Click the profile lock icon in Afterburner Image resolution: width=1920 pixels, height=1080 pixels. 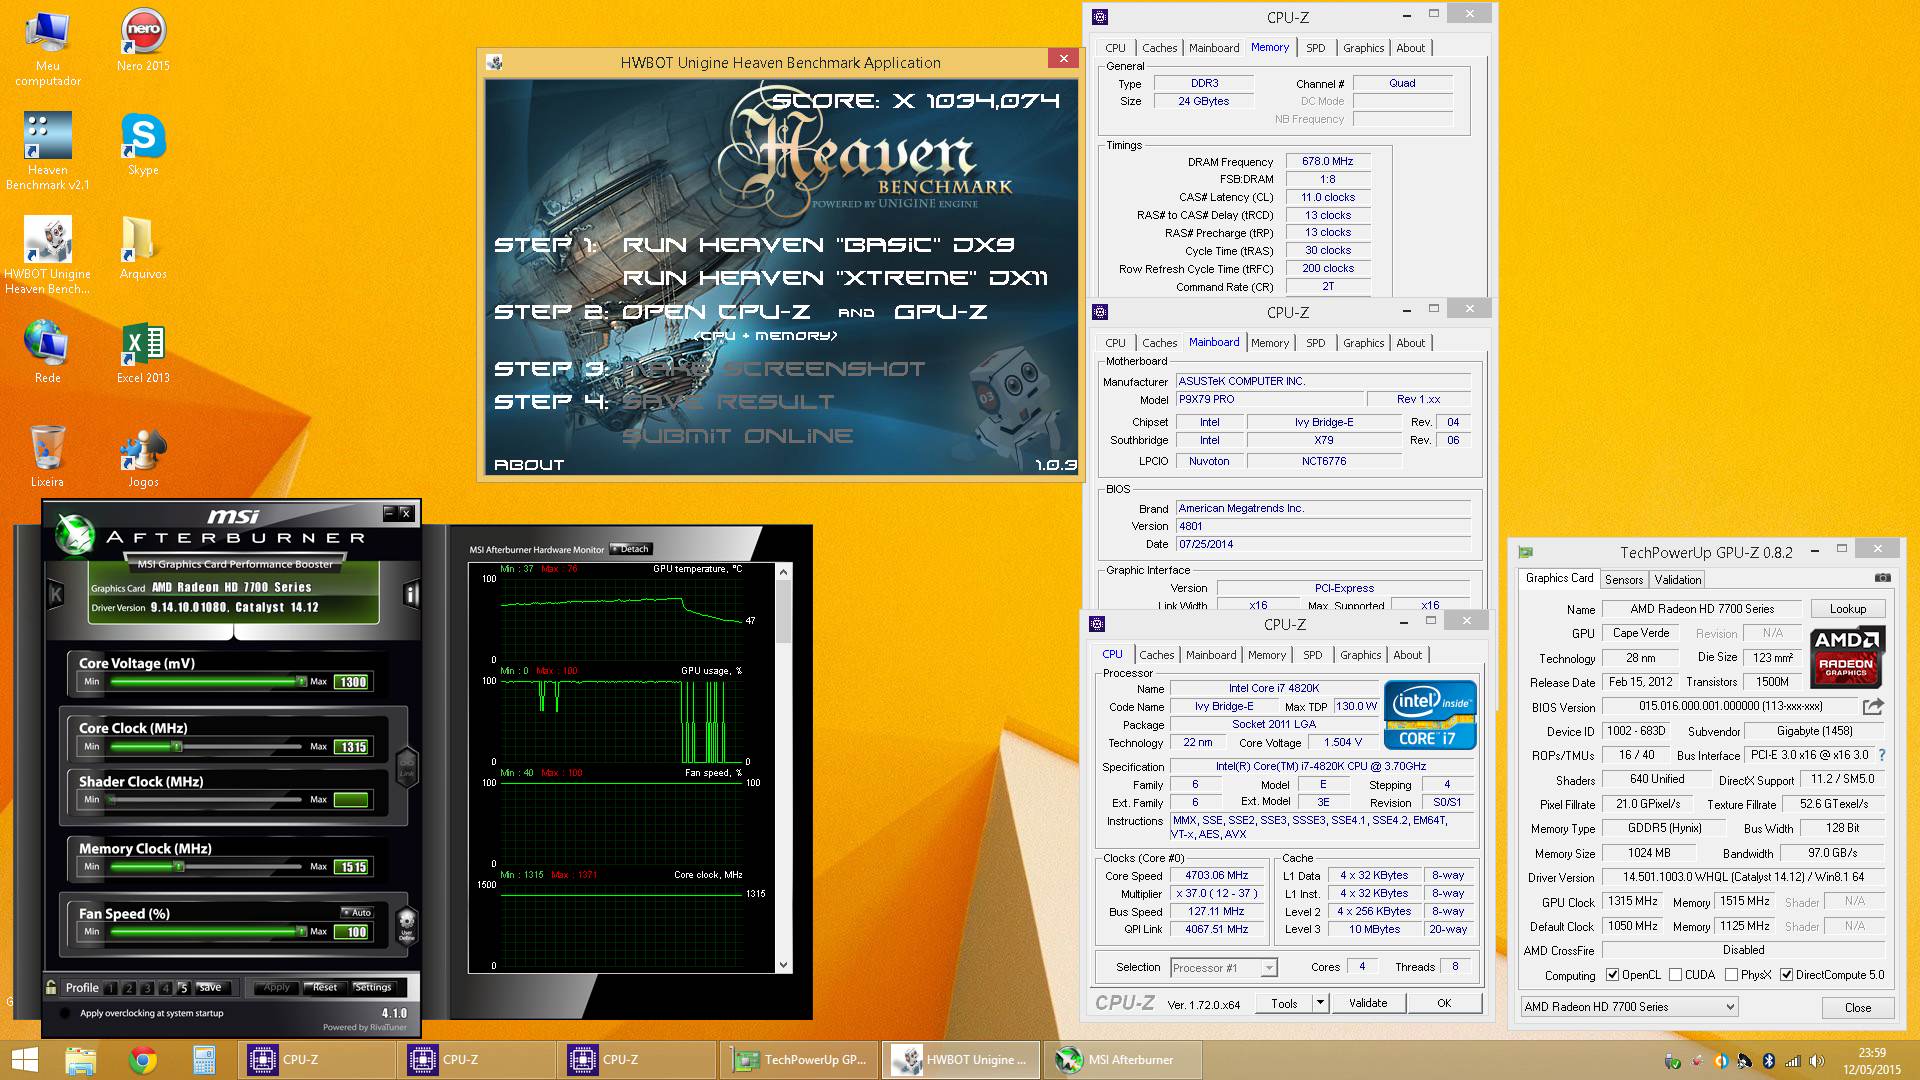(x=51, y=987)
